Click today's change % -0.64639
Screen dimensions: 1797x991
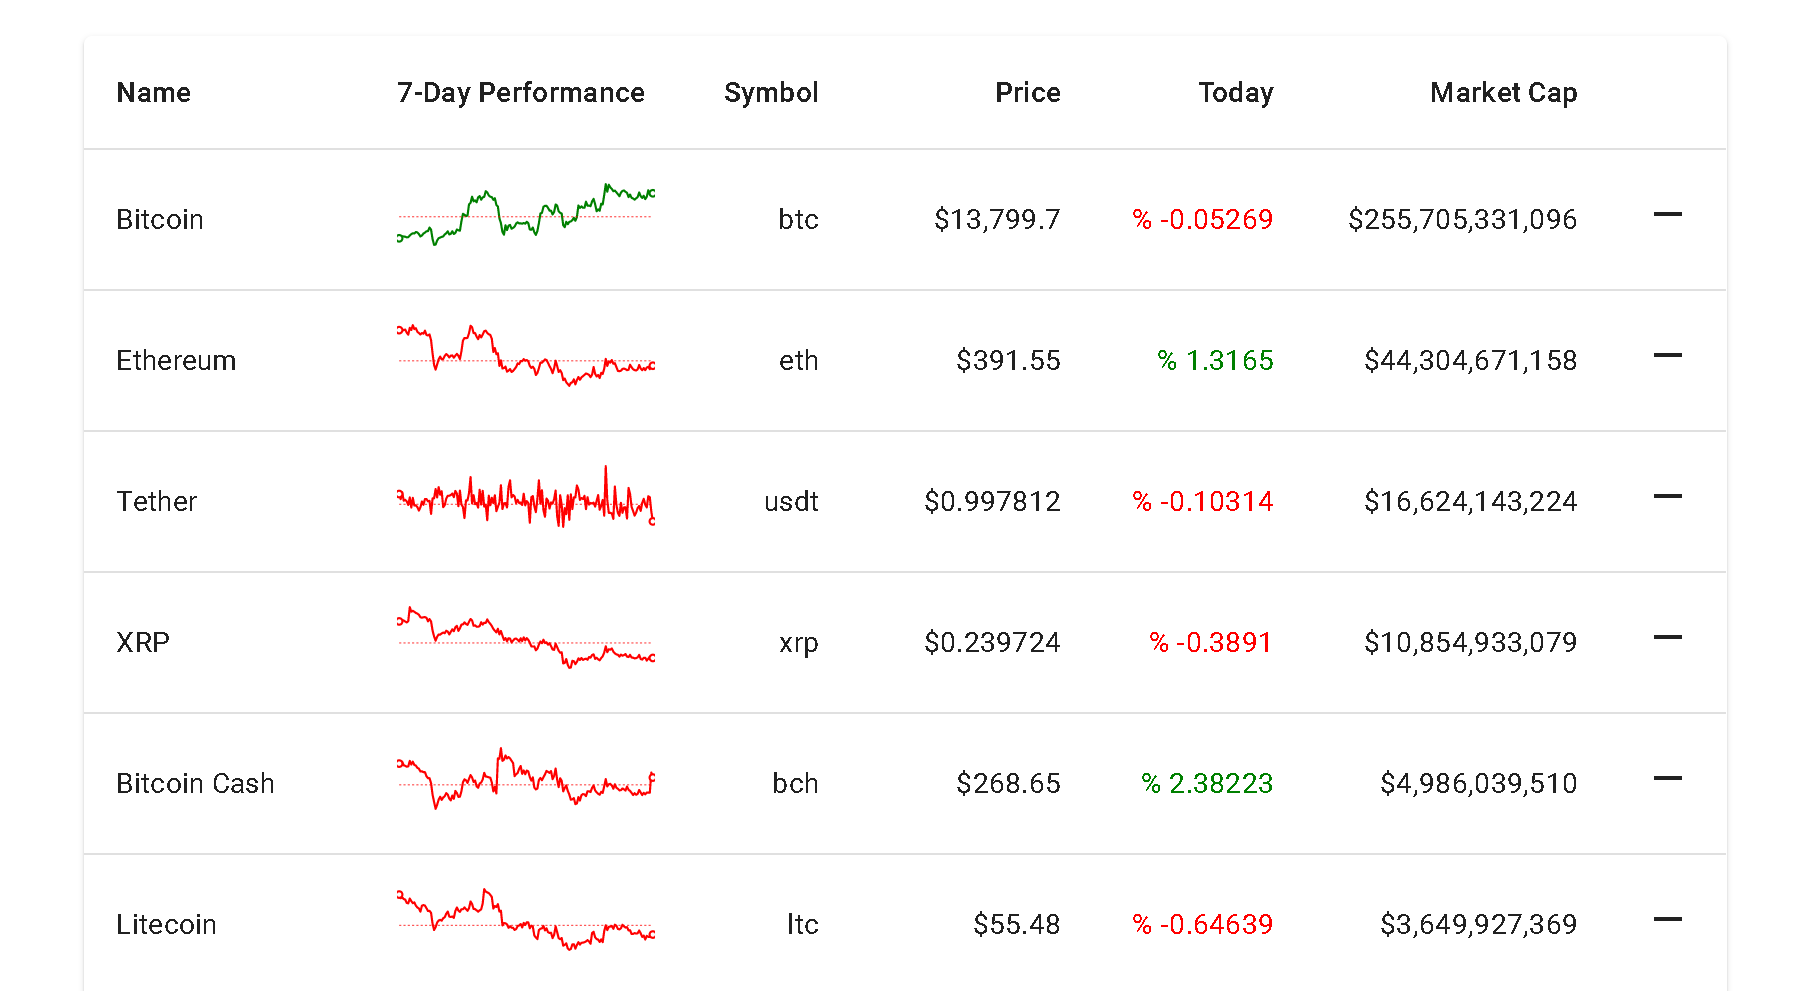point(1203,925)
